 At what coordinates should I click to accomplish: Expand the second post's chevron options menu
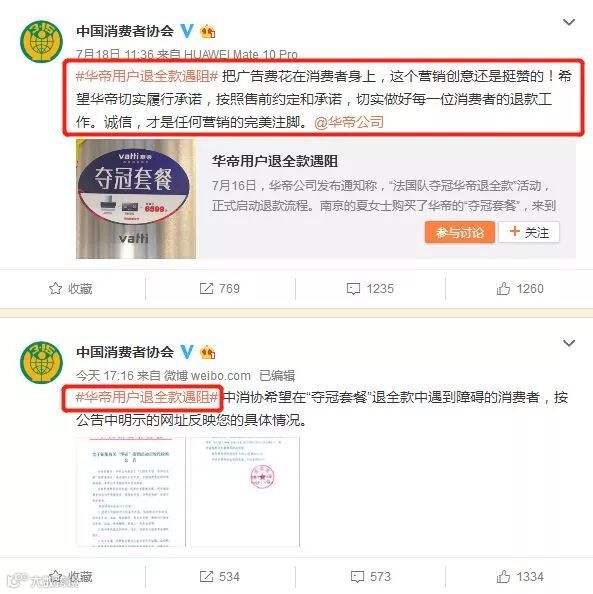(569, 343)
